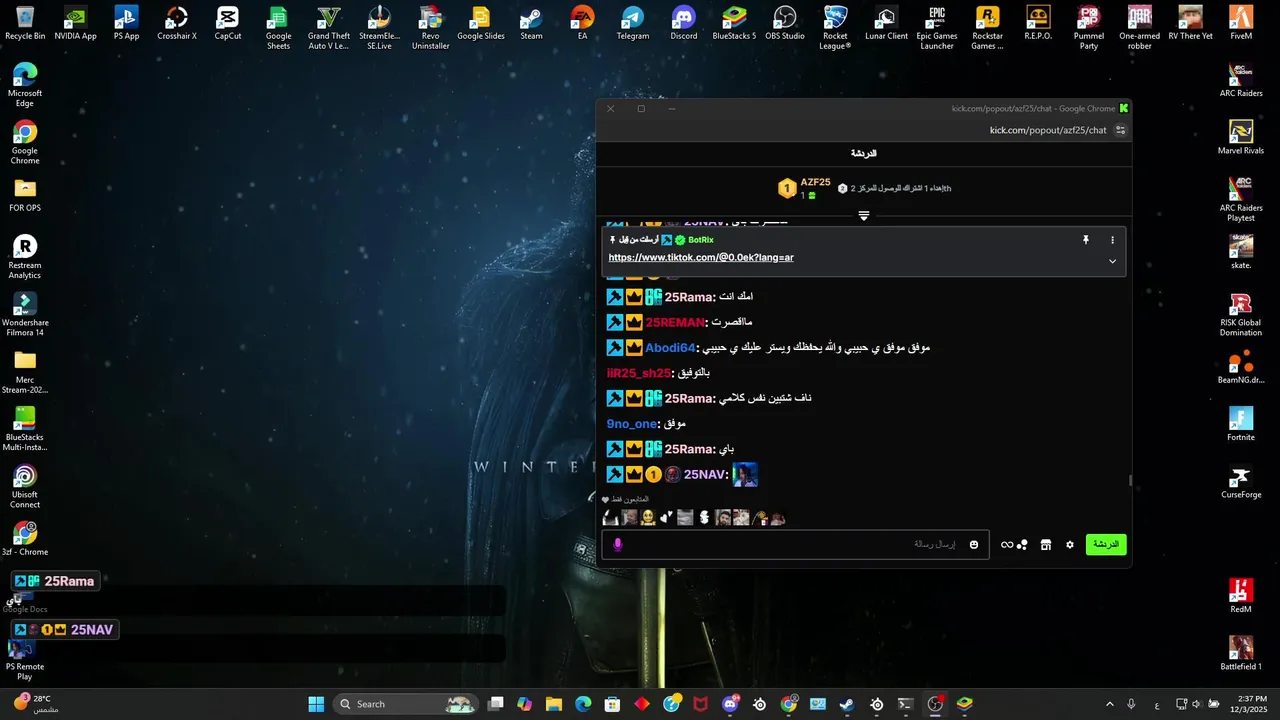Unpin the BotRix message with pin icon
This screenshot has width=1280, height=720.
[1085, 240]
